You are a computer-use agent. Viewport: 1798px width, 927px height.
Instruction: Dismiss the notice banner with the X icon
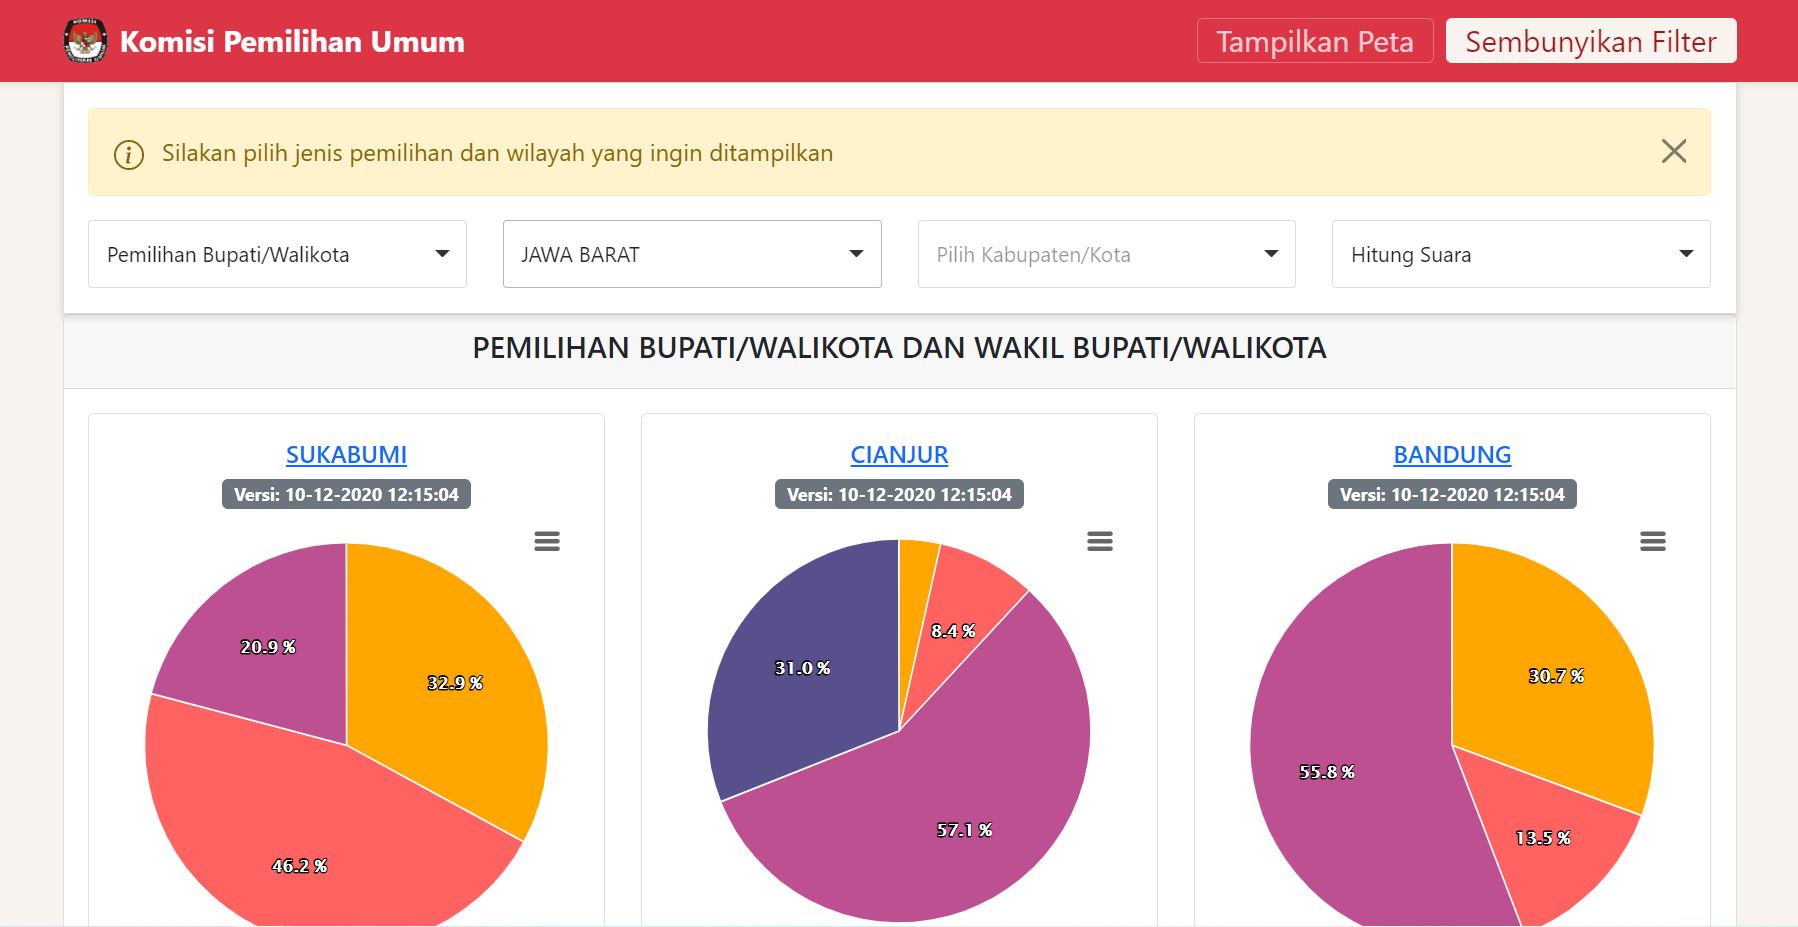pos(1674,151)
